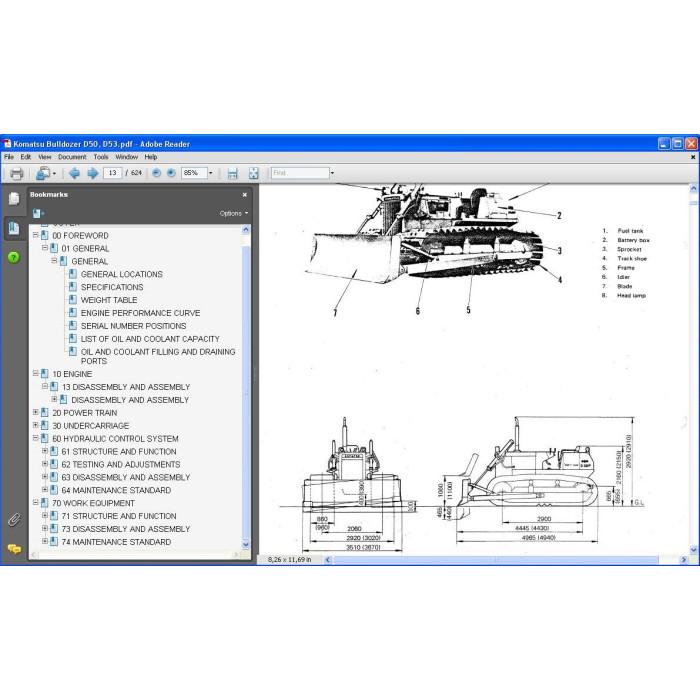Click the bookmark icon beside SPECIFICATIONS

(73, 287)
